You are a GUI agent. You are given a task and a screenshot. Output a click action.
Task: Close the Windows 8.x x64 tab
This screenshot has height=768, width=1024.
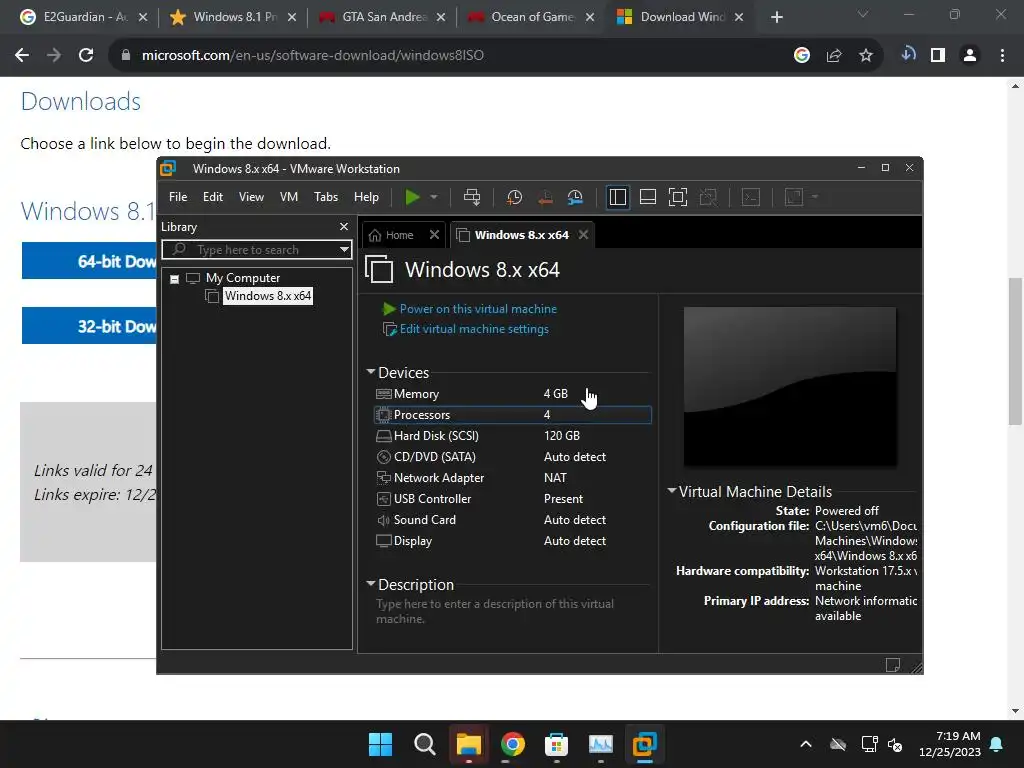583,234
